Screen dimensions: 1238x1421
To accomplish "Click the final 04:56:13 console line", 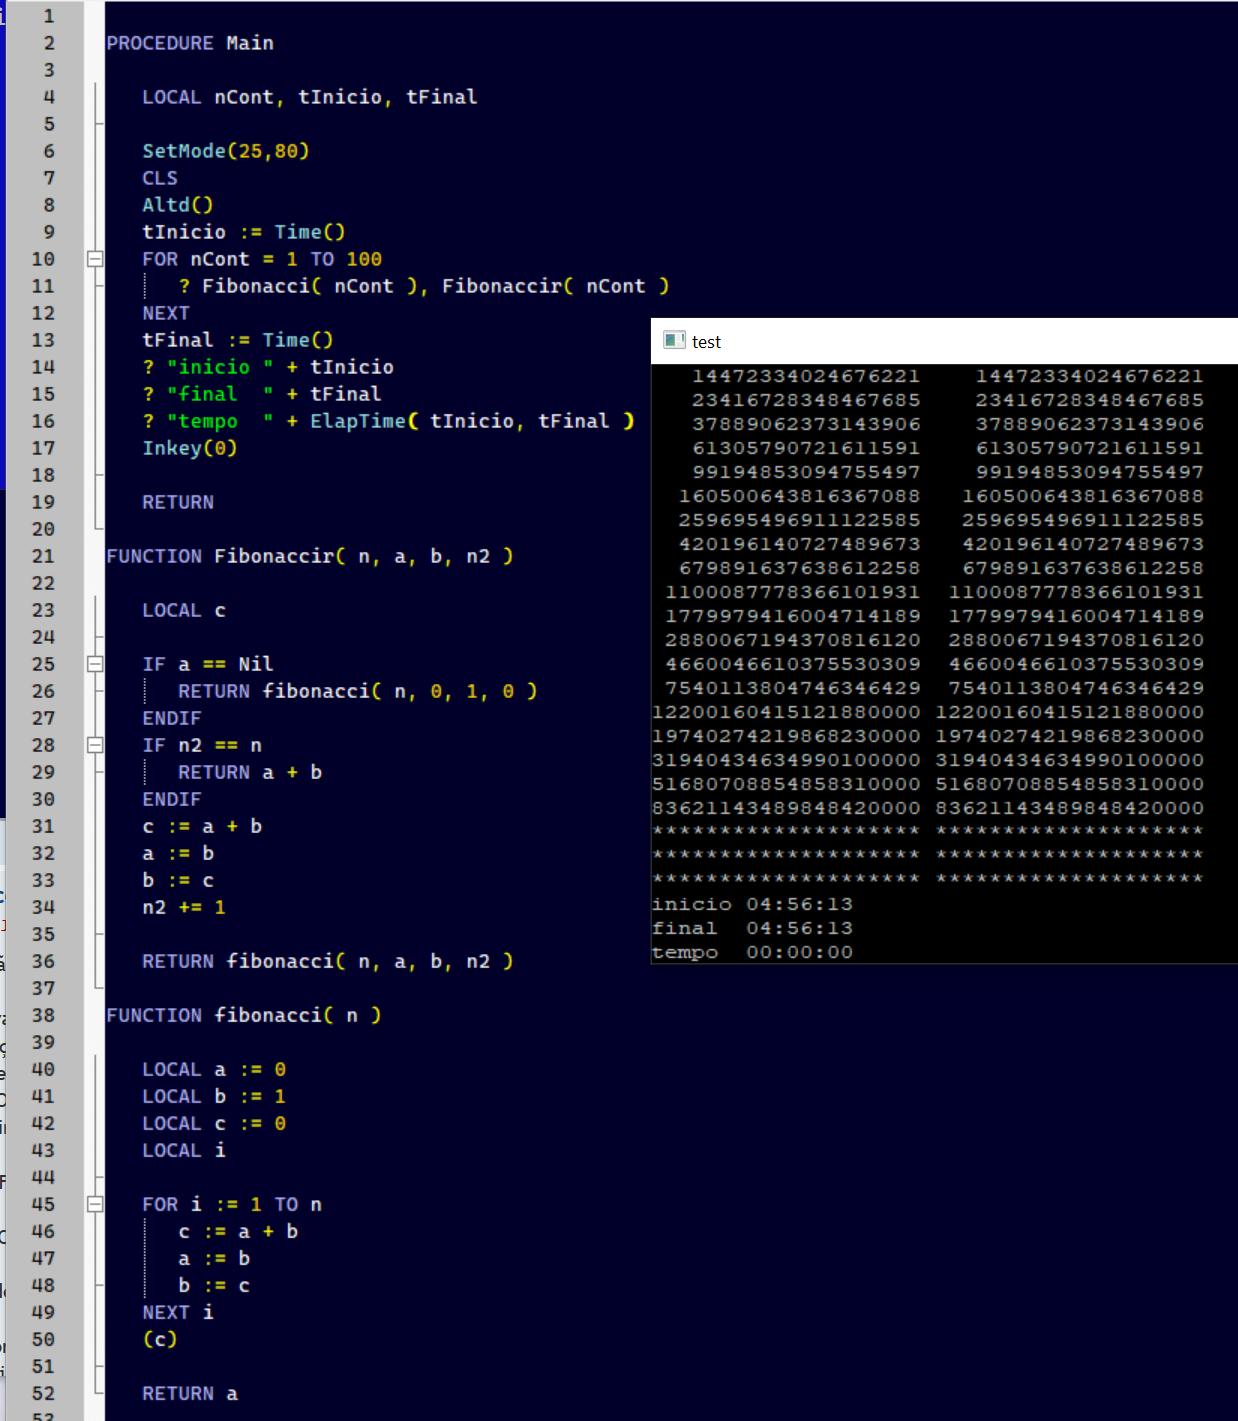I will tap(751, 928).
